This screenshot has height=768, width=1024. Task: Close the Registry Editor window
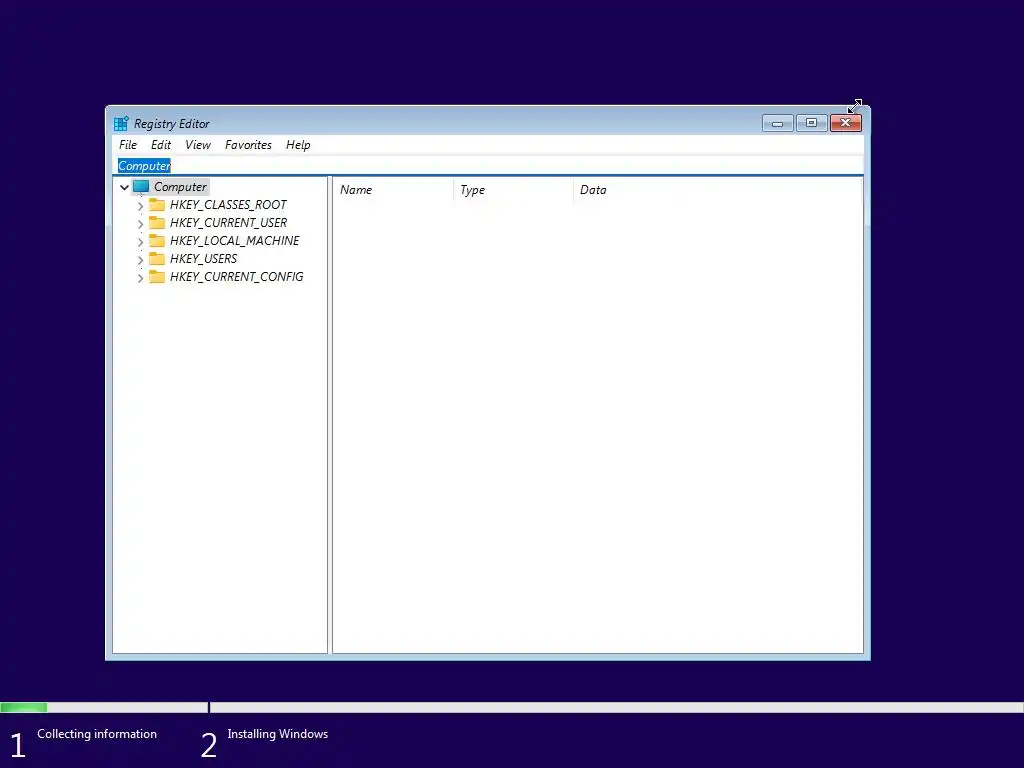[x=846, y=123]
